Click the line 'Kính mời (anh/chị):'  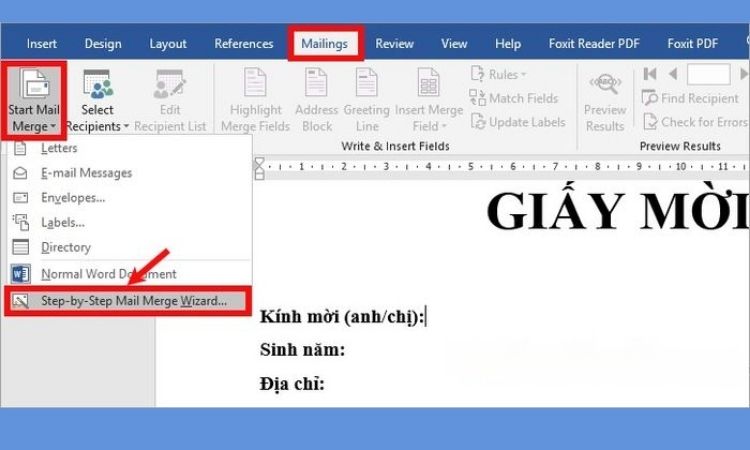[342, 317]
